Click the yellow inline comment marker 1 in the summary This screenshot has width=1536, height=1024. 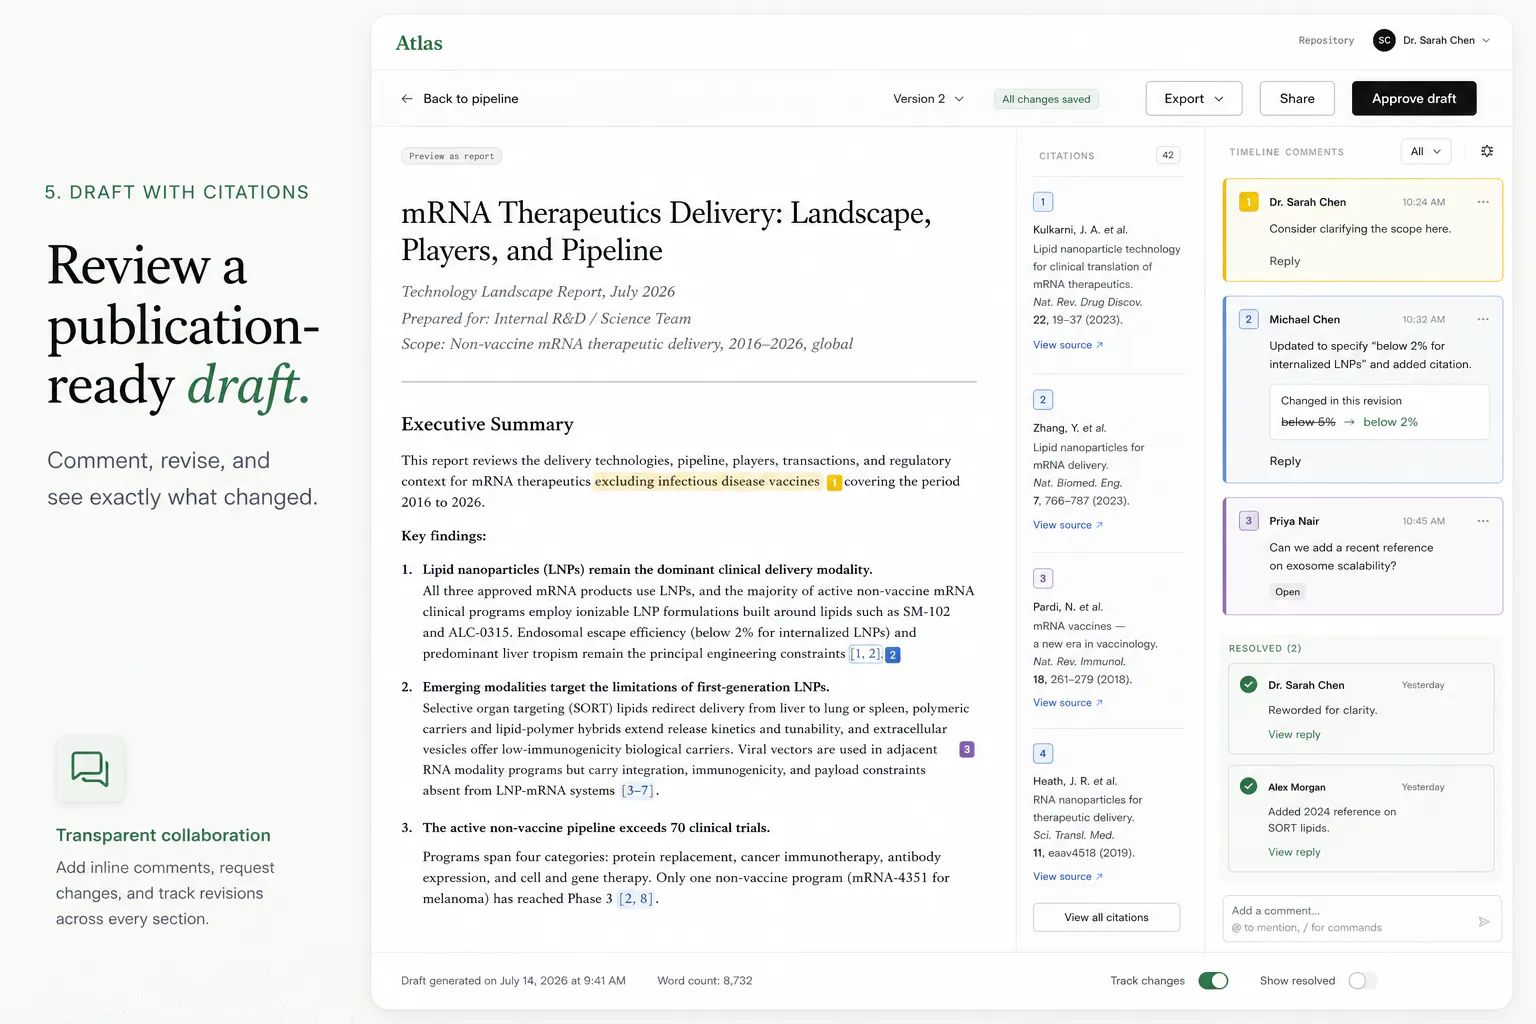834,483
